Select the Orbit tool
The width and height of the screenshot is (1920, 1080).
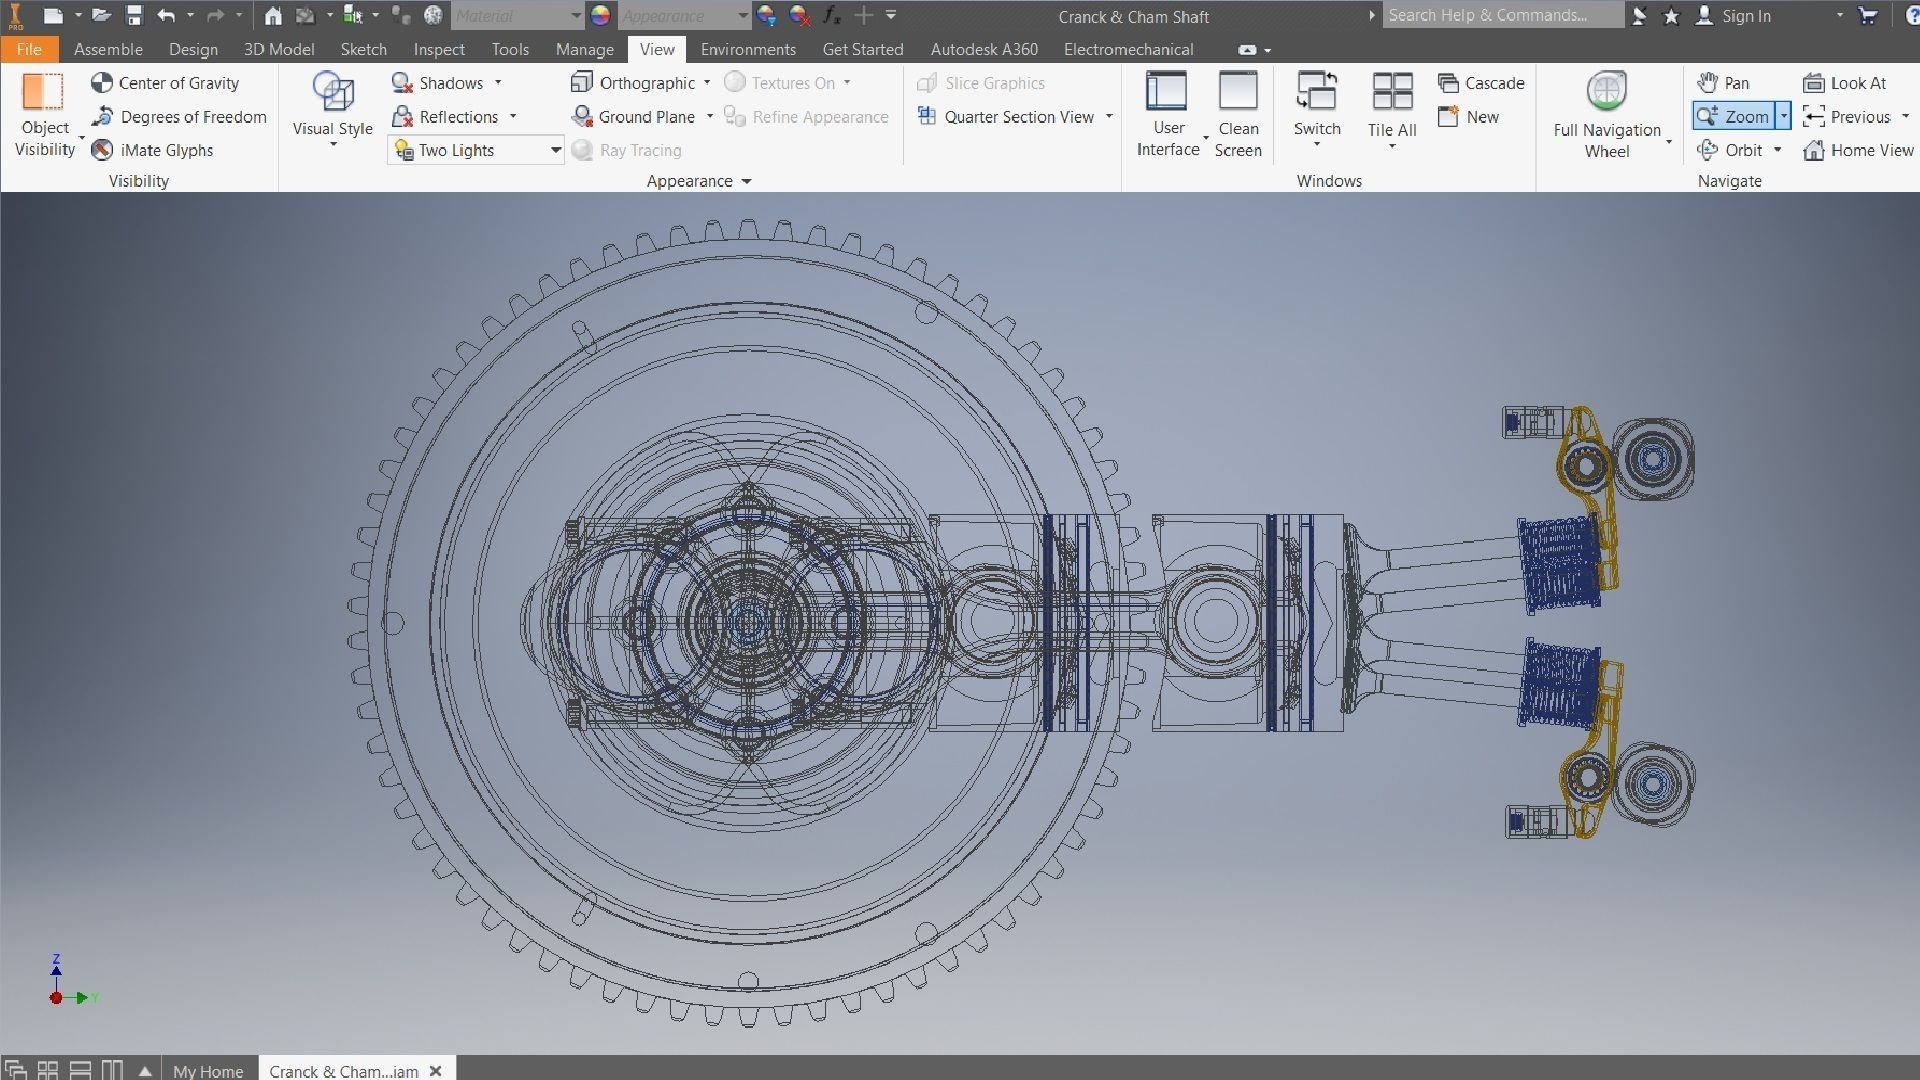1730,150
